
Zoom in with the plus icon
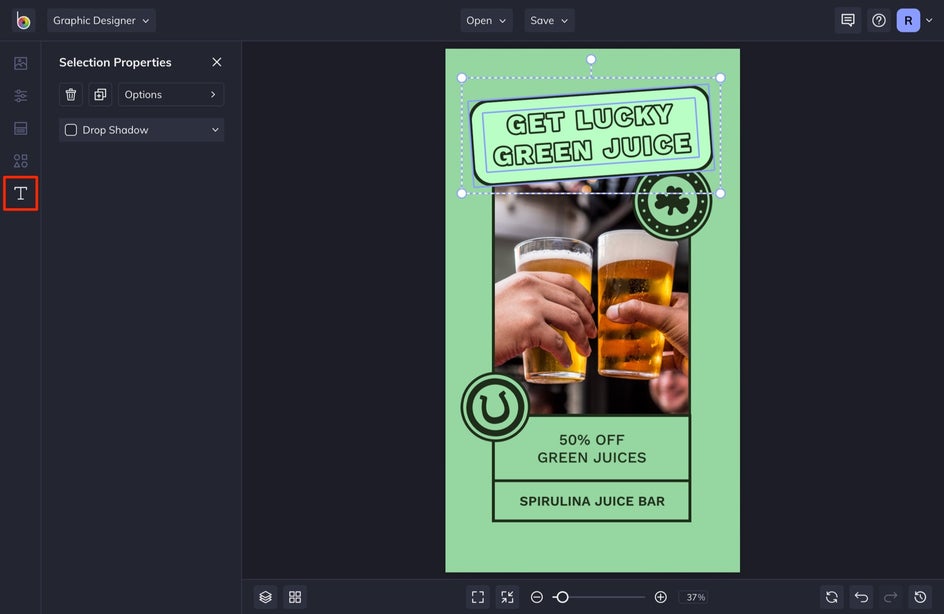[x=660, y=597]
